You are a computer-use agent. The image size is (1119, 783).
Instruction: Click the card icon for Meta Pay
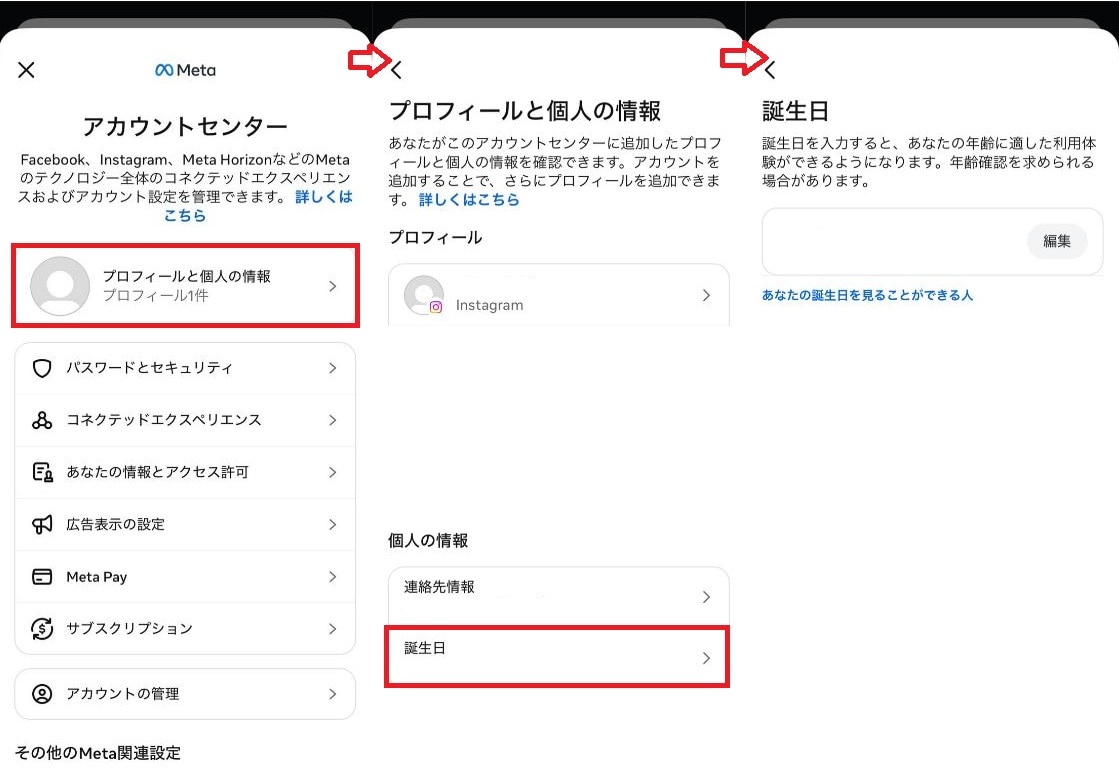click(x=42, y=577)
